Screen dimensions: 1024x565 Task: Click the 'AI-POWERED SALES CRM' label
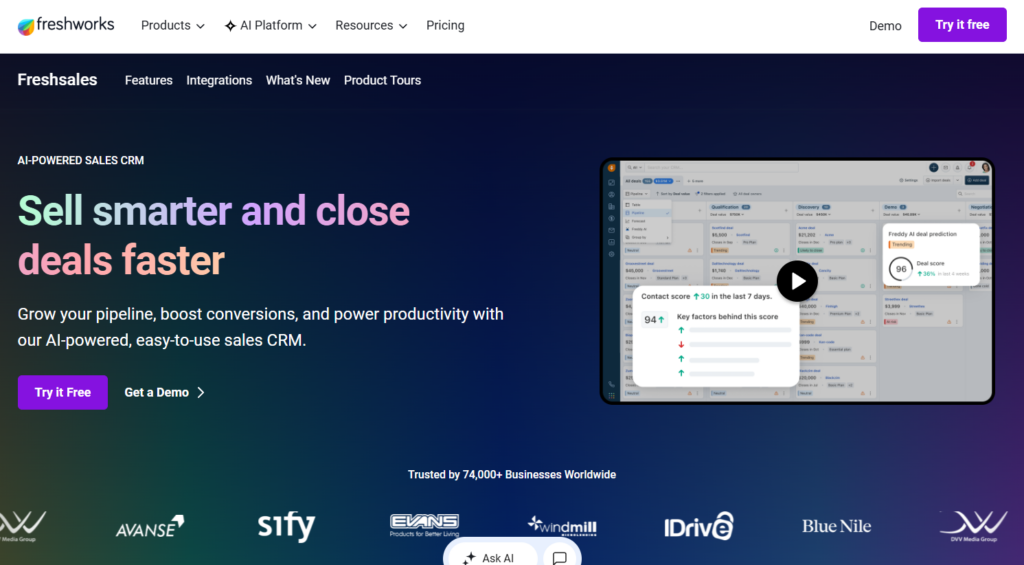click(81, 161)
